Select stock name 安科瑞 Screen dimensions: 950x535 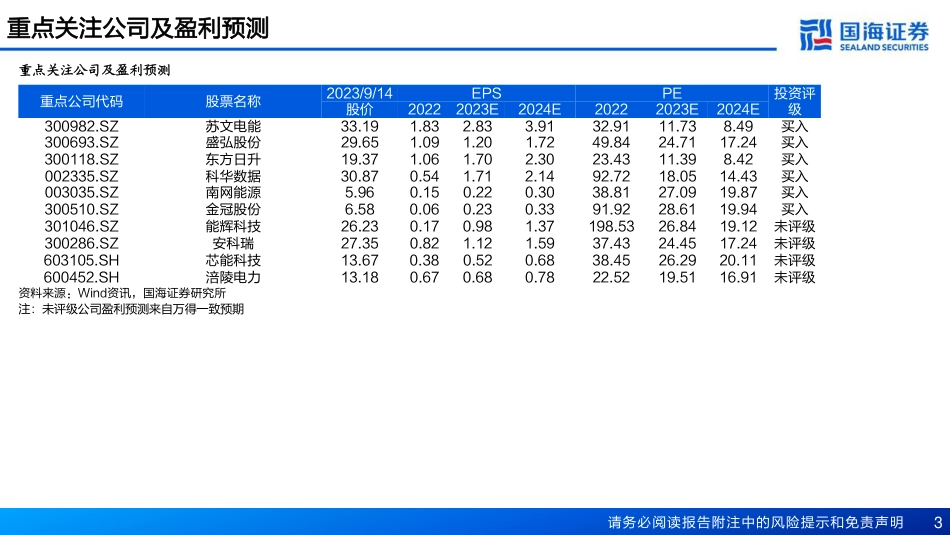233,244
